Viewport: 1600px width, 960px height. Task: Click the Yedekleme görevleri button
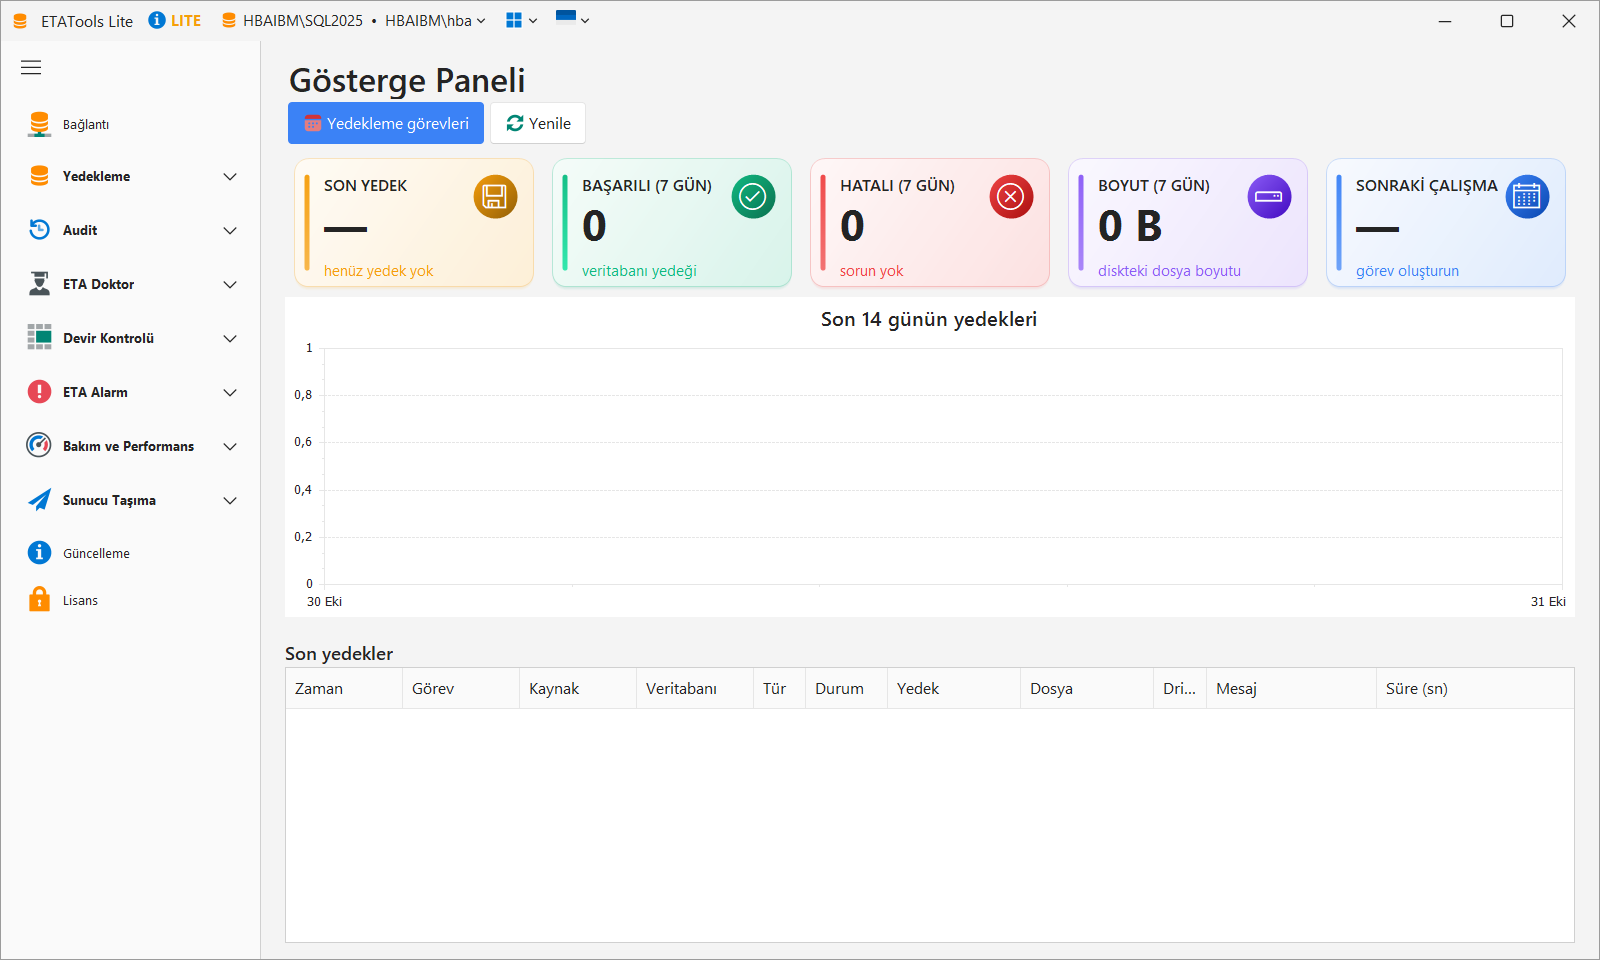pyautogui.click(x=386, y=123)
